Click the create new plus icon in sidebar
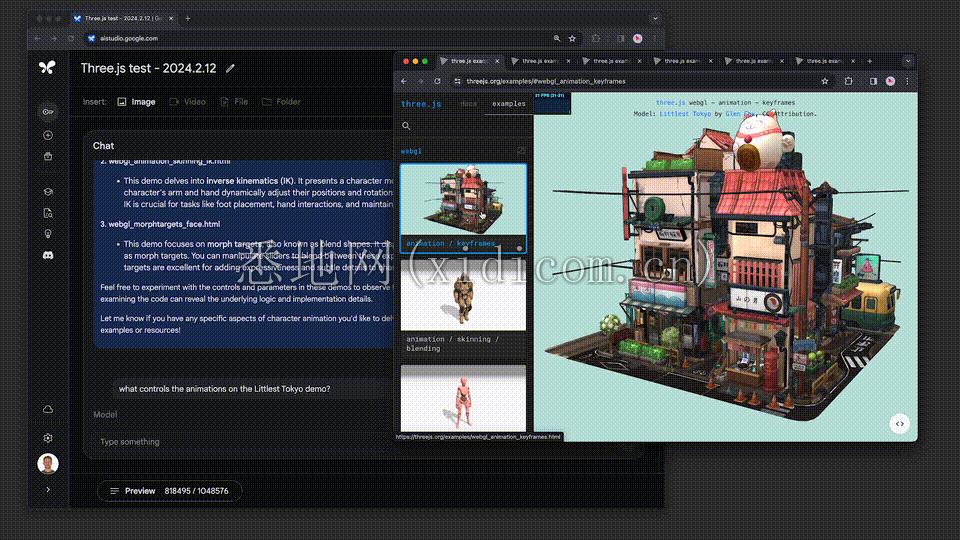The image size is (960, 540). [x=48, y=135]
